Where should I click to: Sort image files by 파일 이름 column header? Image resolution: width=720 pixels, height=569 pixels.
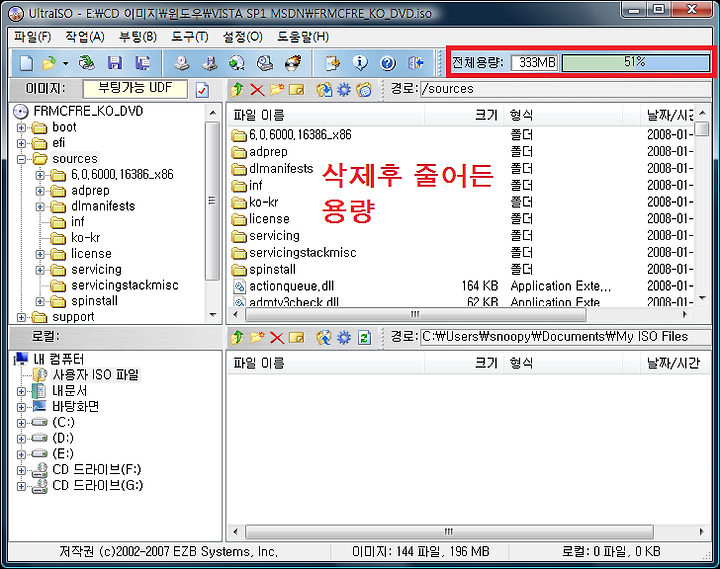(x=326, y=115)
